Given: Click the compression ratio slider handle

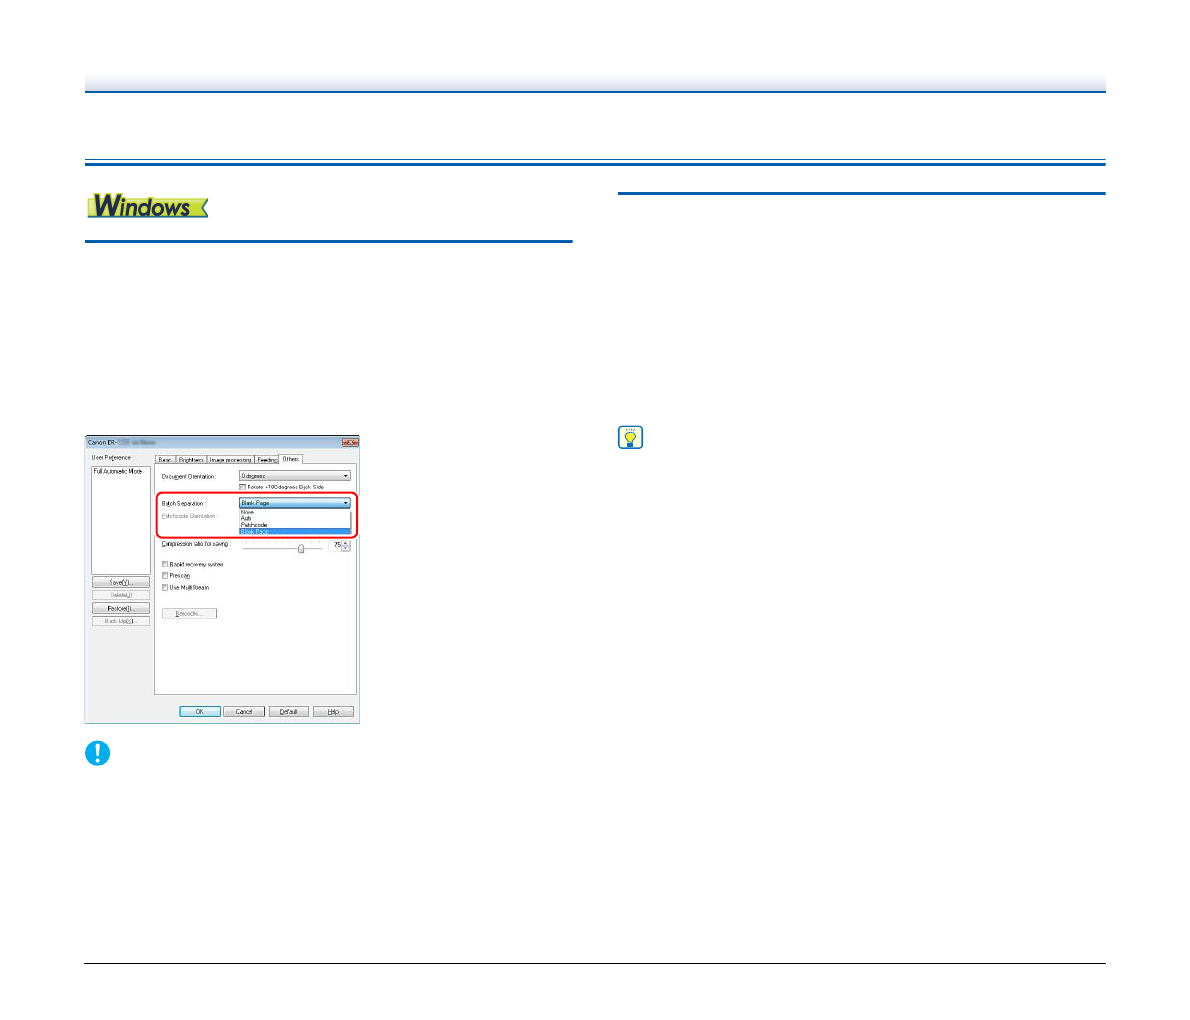Looking at the screenshot, I should 301,548.
